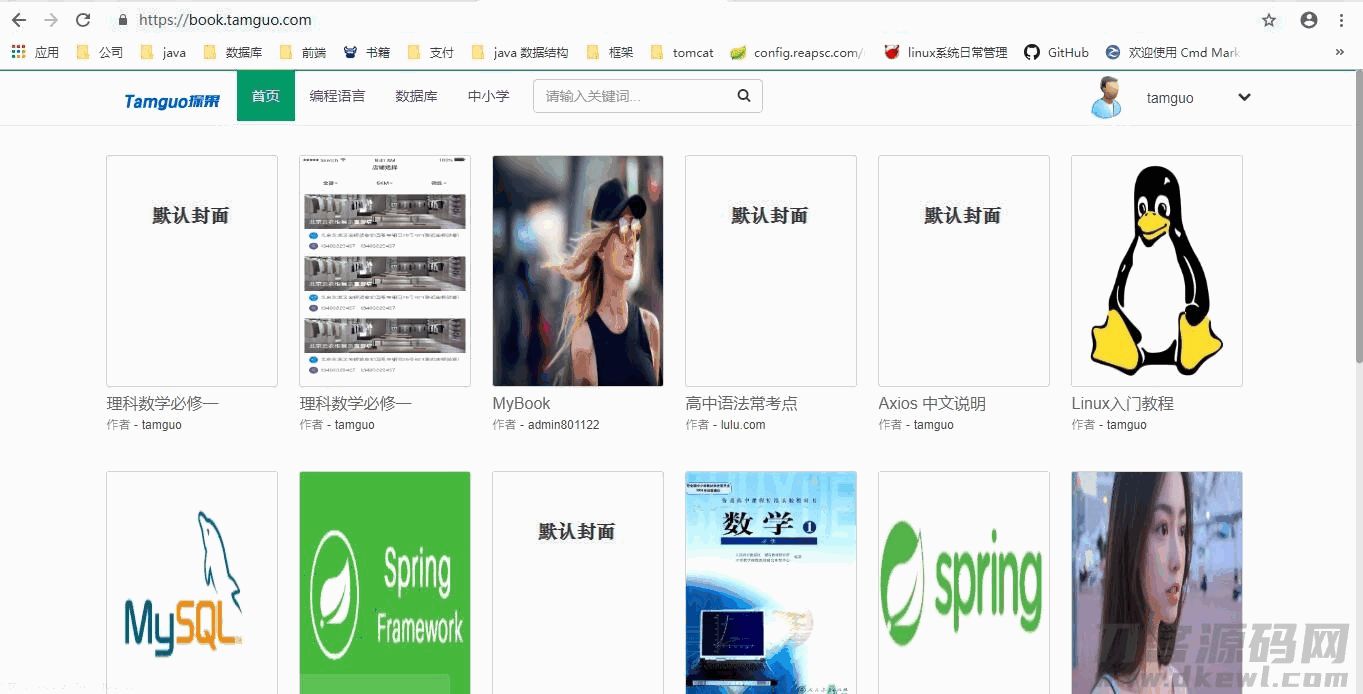Click the search magnifier icon
The width and height of the screenshot is (1363, 694).
click(x=743, y=96)
